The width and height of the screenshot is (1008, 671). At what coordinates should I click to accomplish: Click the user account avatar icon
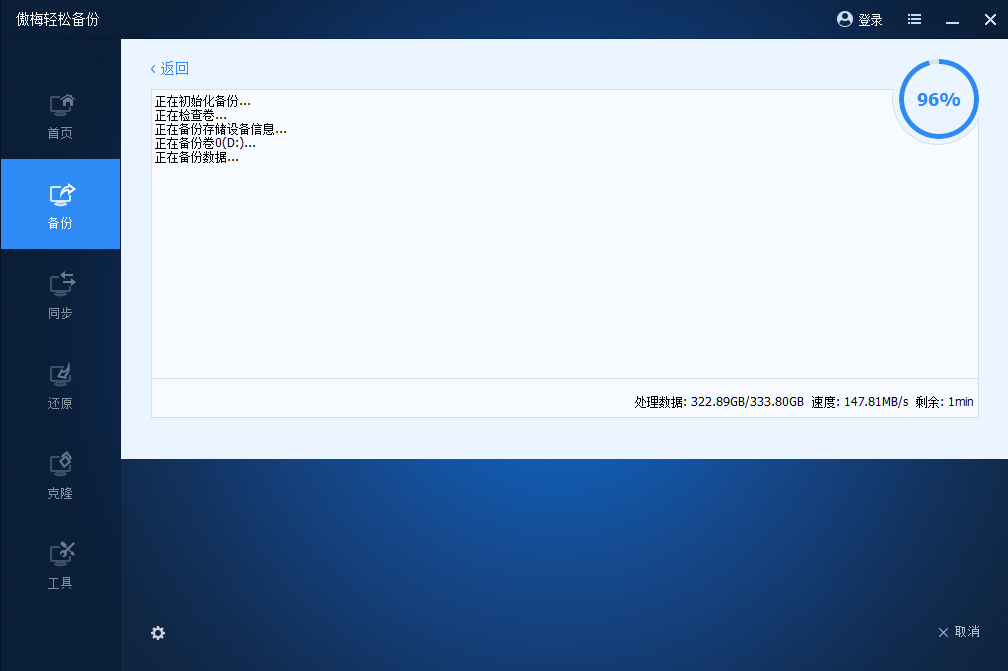(845, 19)
